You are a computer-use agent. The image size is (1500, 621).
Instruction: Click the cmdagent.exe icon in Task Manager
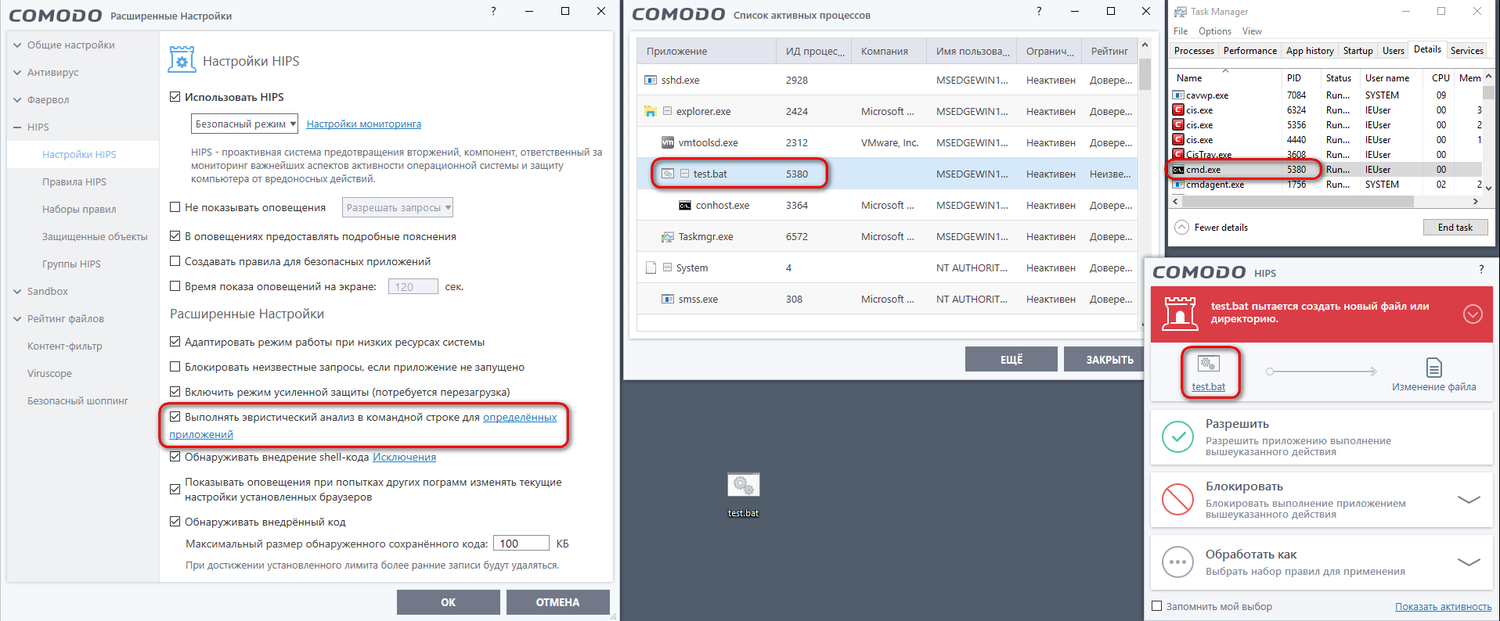[1178, 185]
